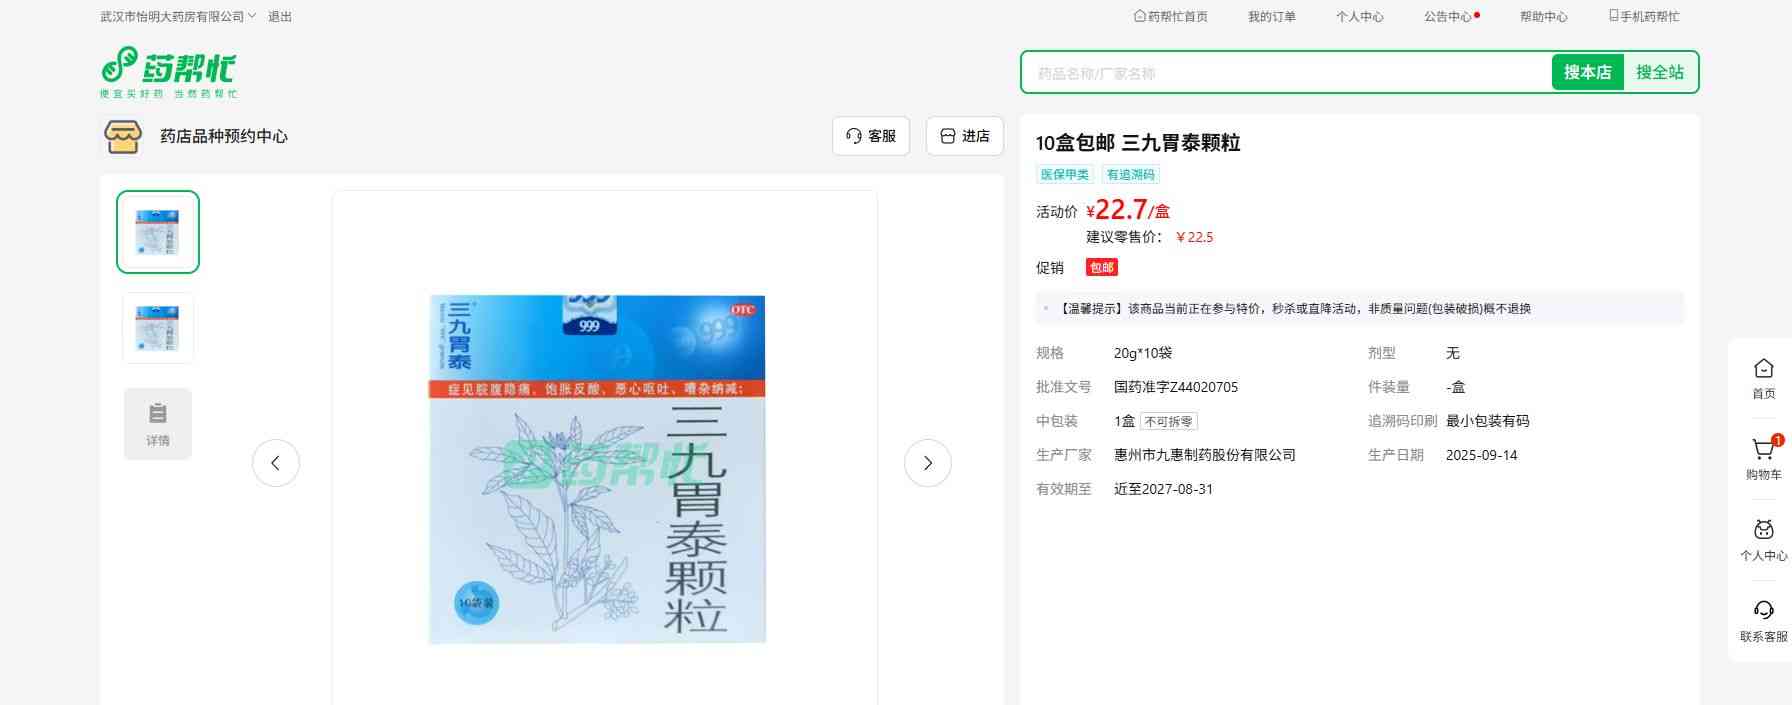
Task: Open 我的订单 in top navigation
Action: click(x=1271, y=17)
